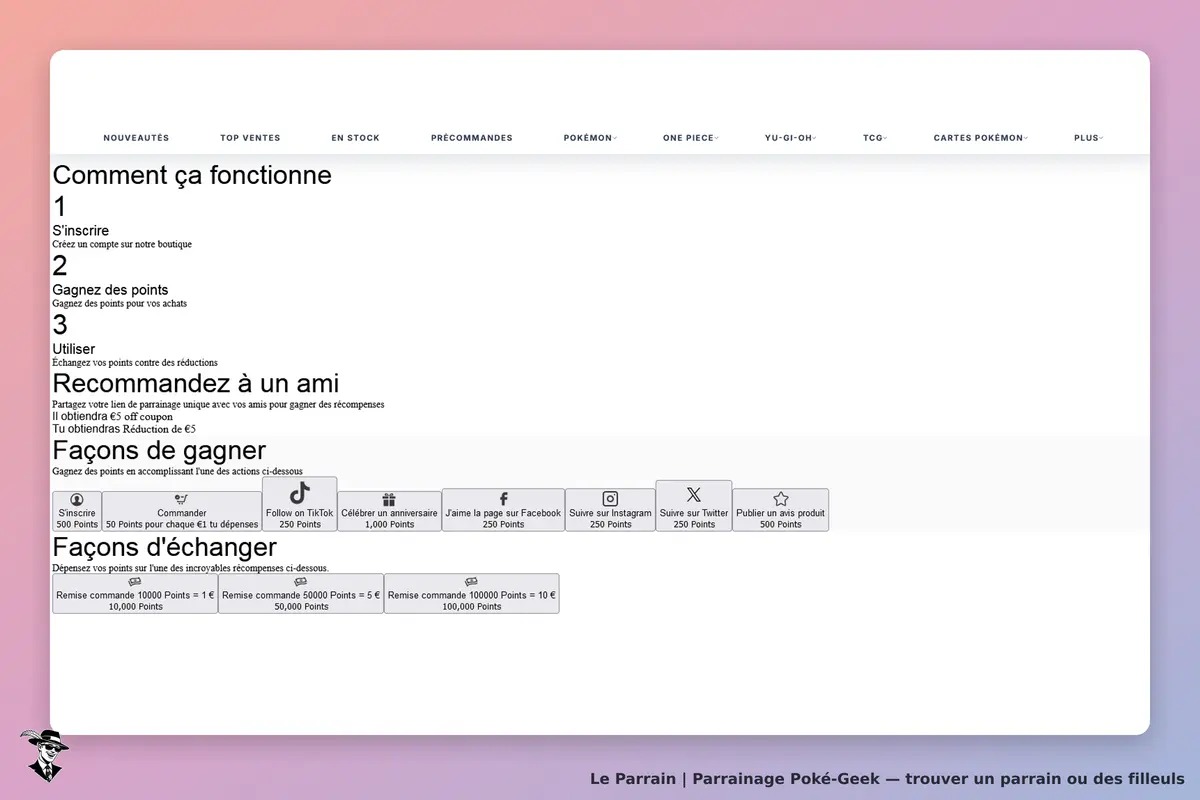Open the Top Ventes menu item
The image size is (1200, 800).
(x=250, y=138)
